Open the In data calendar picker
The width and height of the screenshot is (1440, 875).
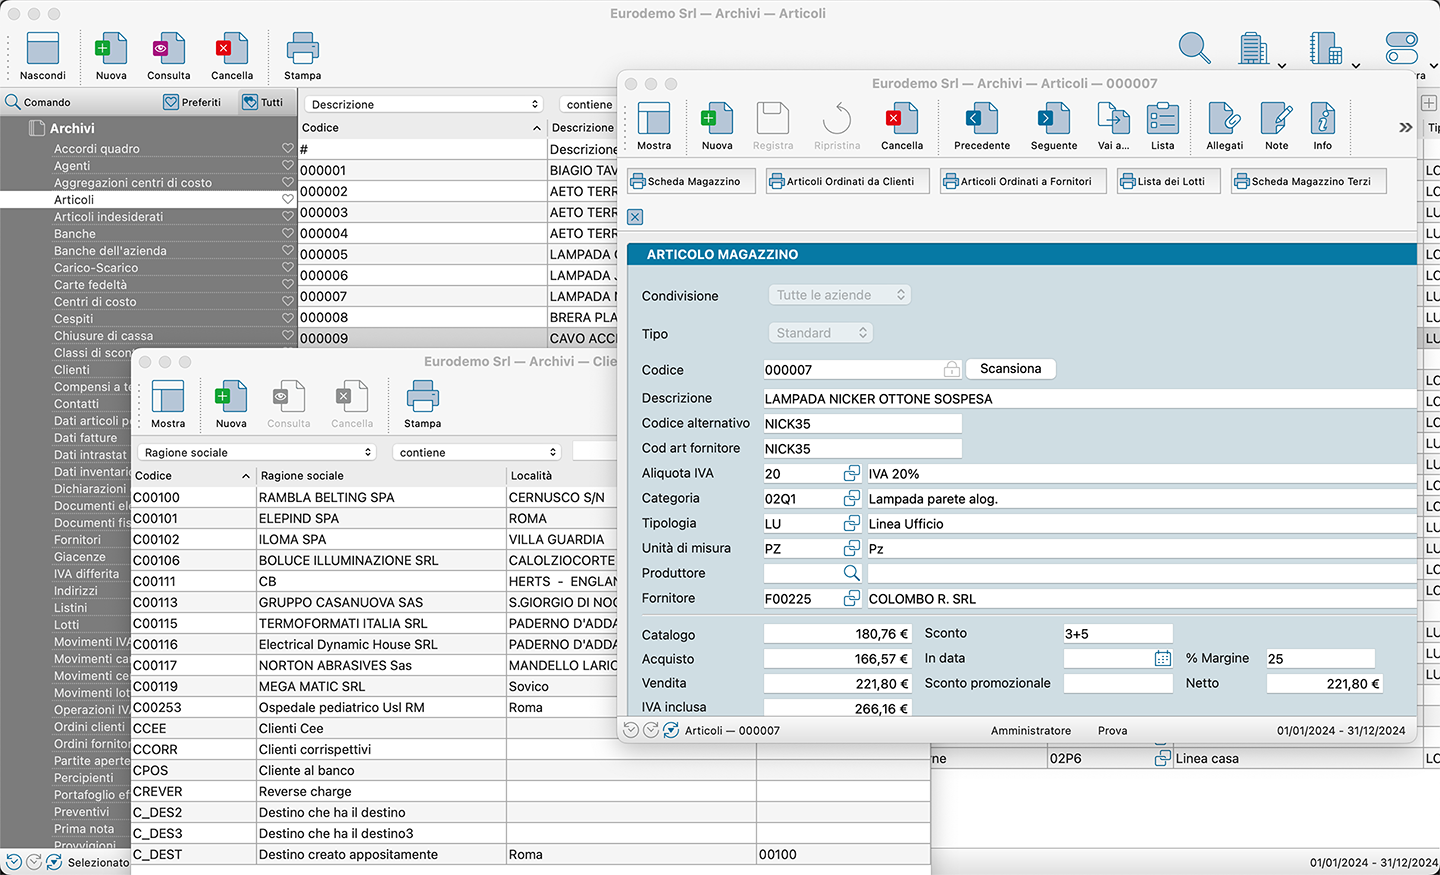pyautogui.click(x=1162, y=659)
